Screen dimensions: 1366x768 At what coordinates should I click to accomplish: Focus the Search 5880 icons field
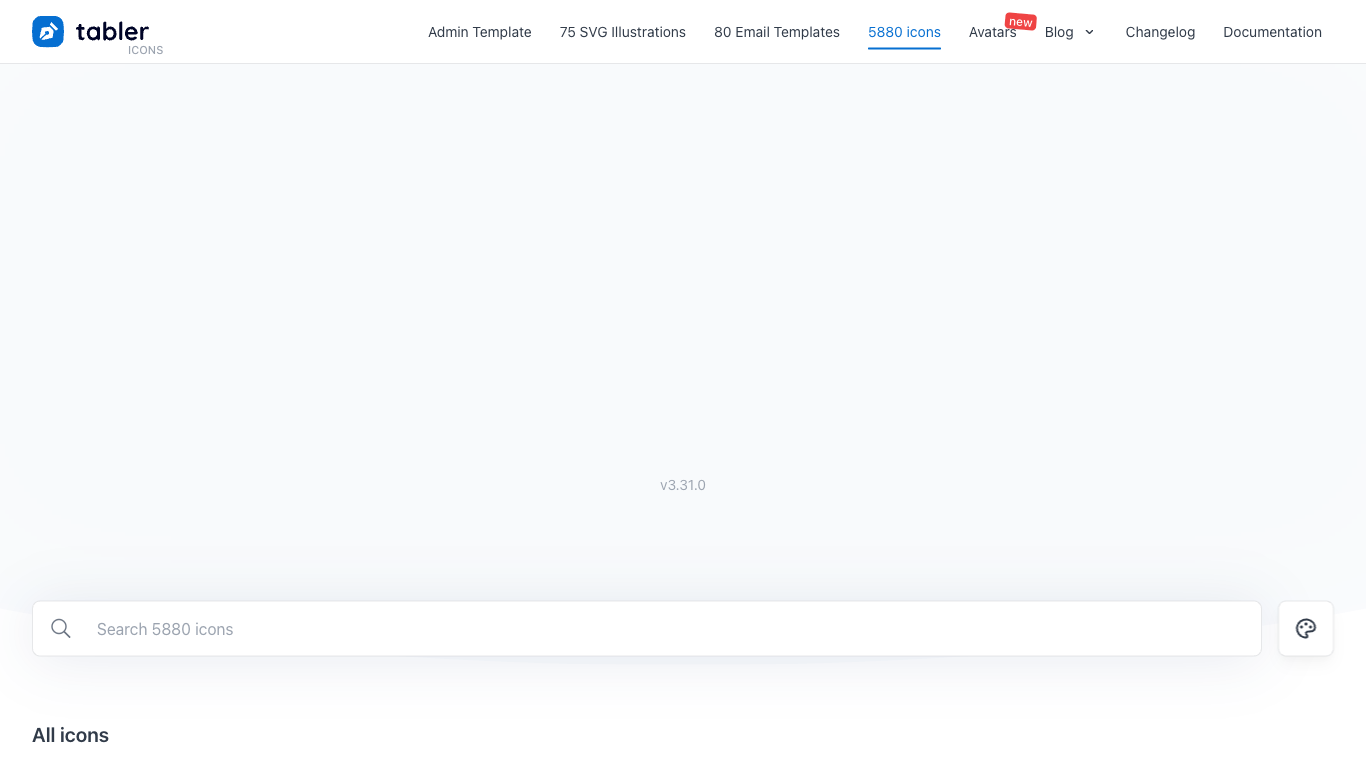tap(647, 629)
